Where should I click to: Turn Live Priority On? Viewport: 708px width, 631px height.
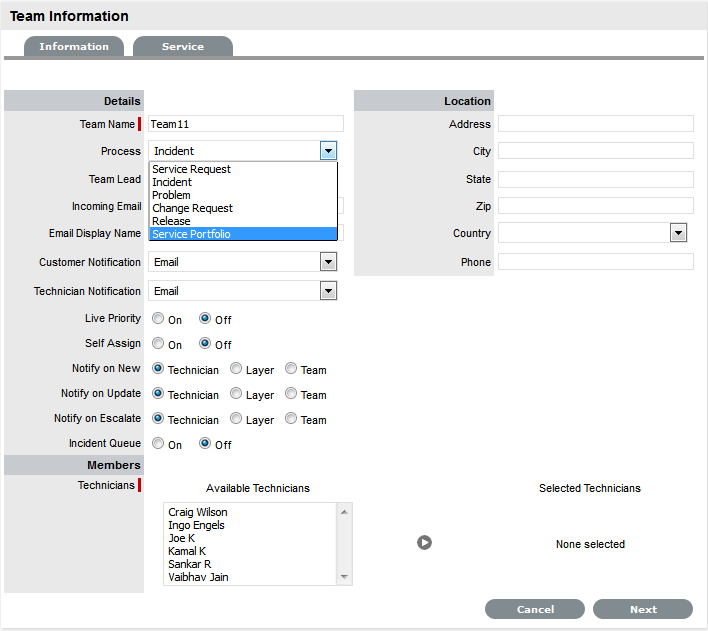click(158, 319)
